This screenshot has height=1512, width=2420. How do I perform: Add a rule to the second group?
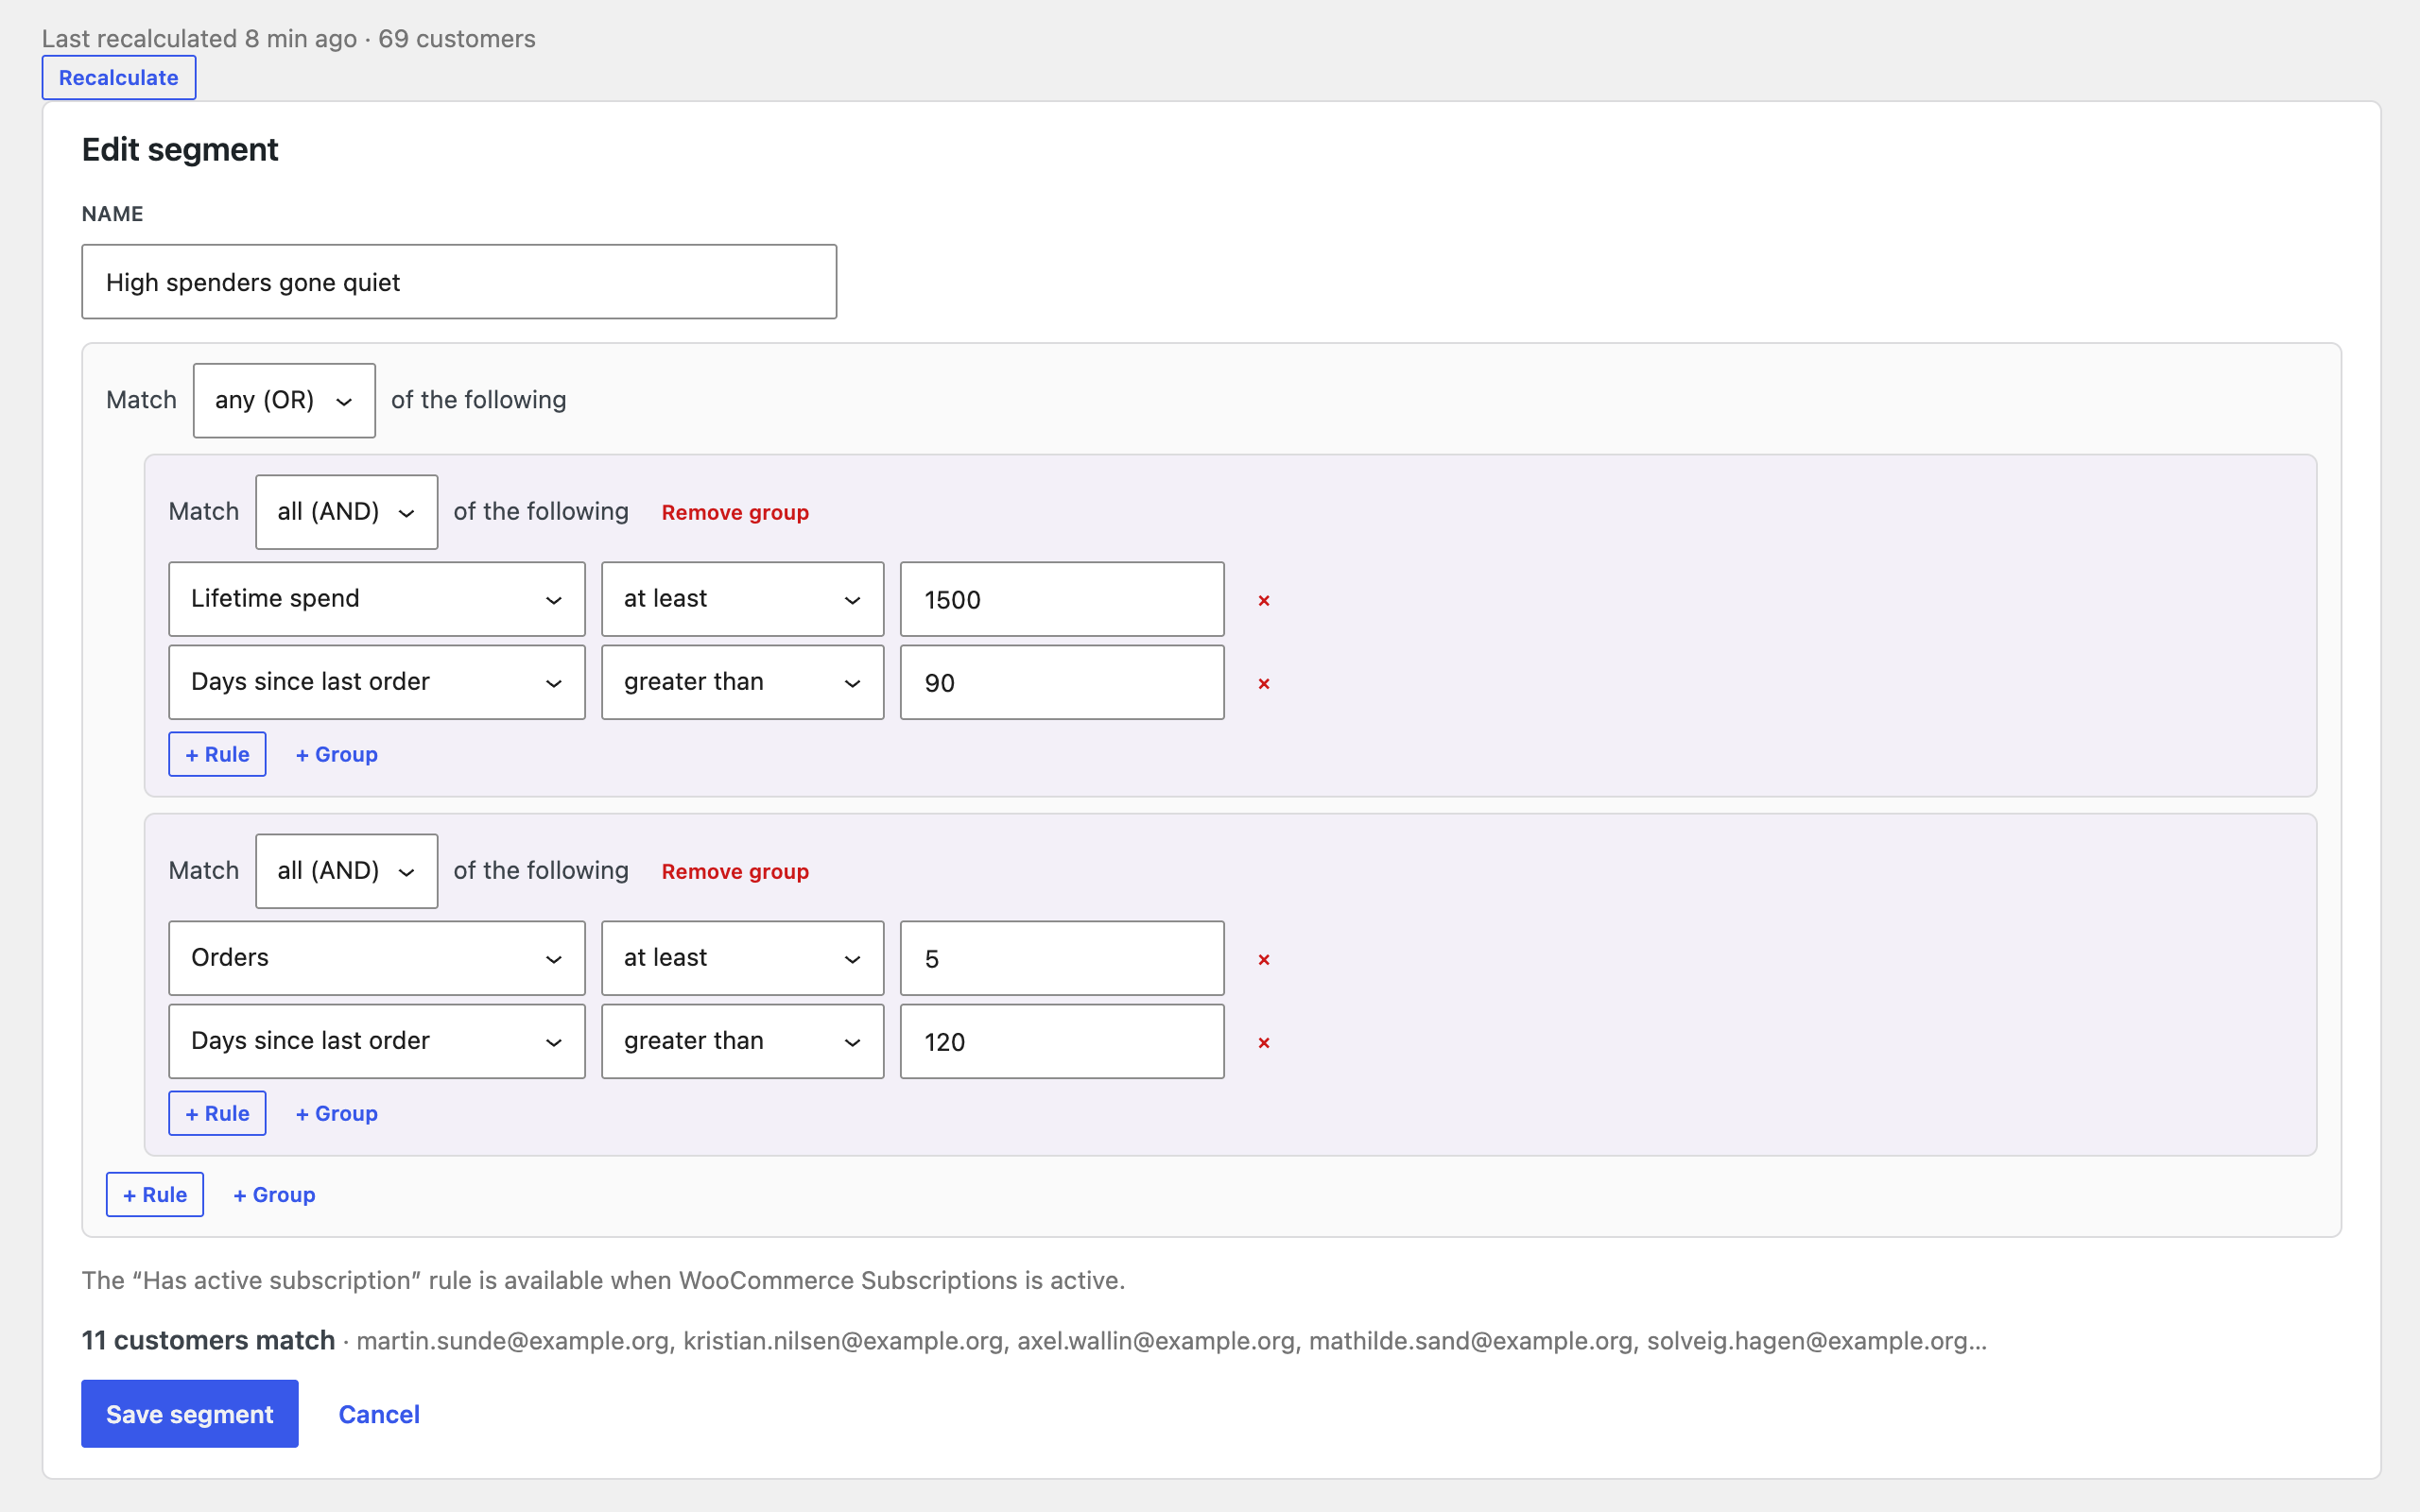click(x=217, y=1113)
